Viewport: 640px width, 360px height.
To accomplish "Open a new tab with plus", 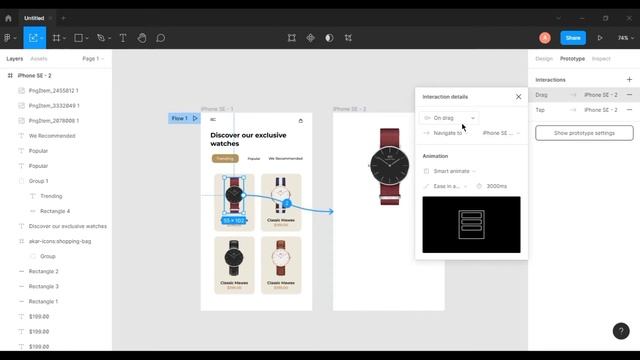I will [x=63, y=18].
